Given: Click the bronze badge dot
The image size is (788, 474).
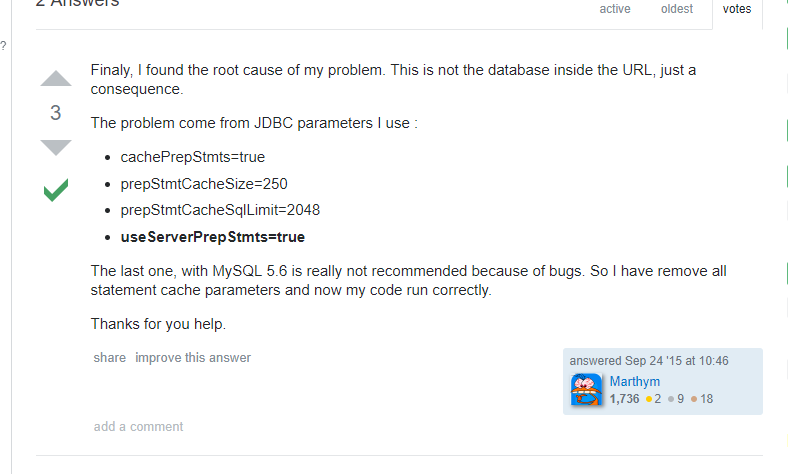Looking at the screenshot, I should pos(693,399).
